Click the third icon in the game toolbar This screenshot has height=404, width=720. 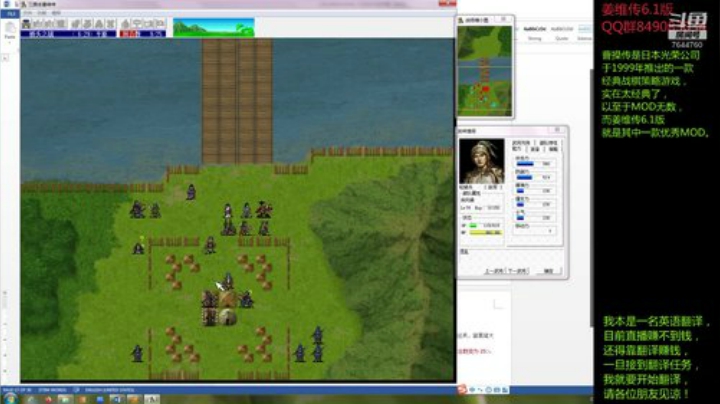coord(49,24)
